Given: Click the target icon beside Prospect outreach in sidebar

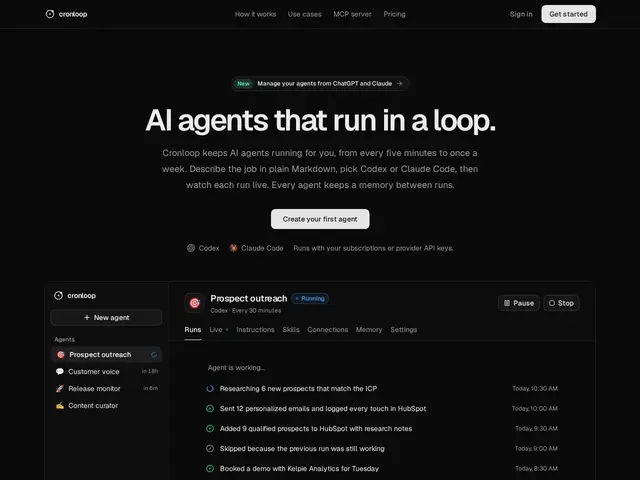Looking at the screenshot, I should pos(60,355).
